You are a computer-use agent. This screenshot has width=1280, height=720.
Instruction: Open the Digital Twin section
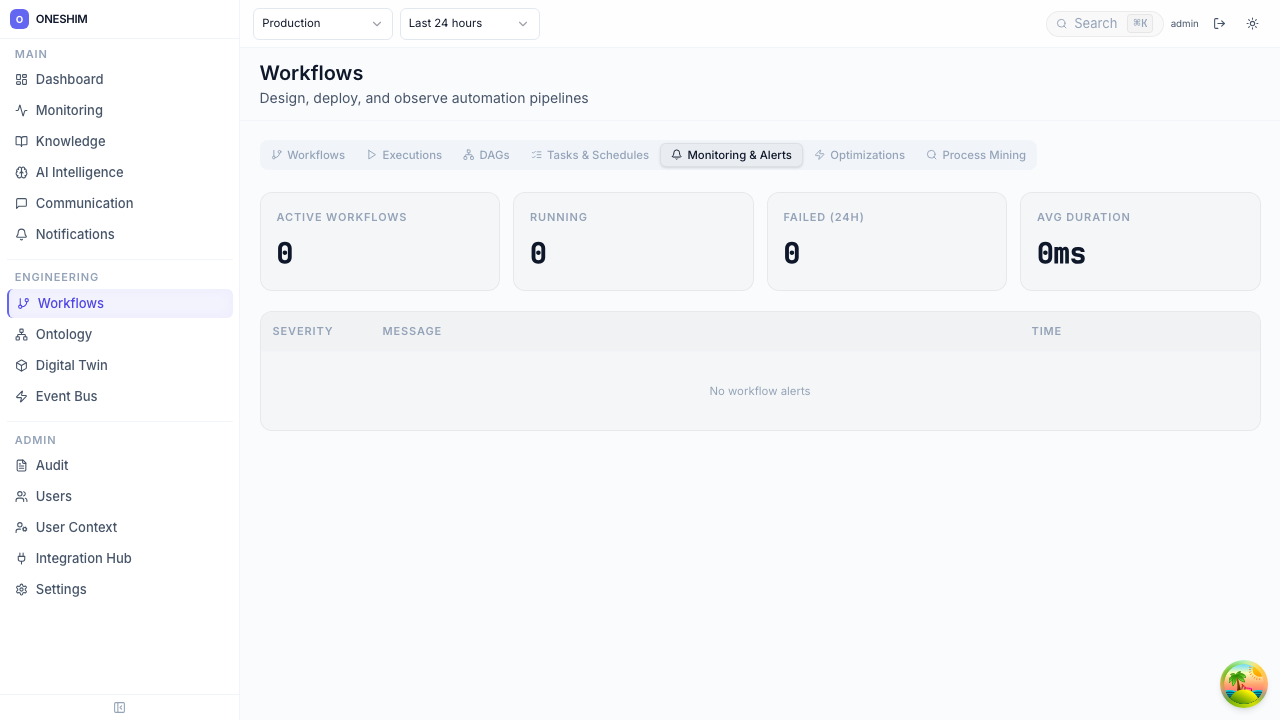tap(71, 365)
